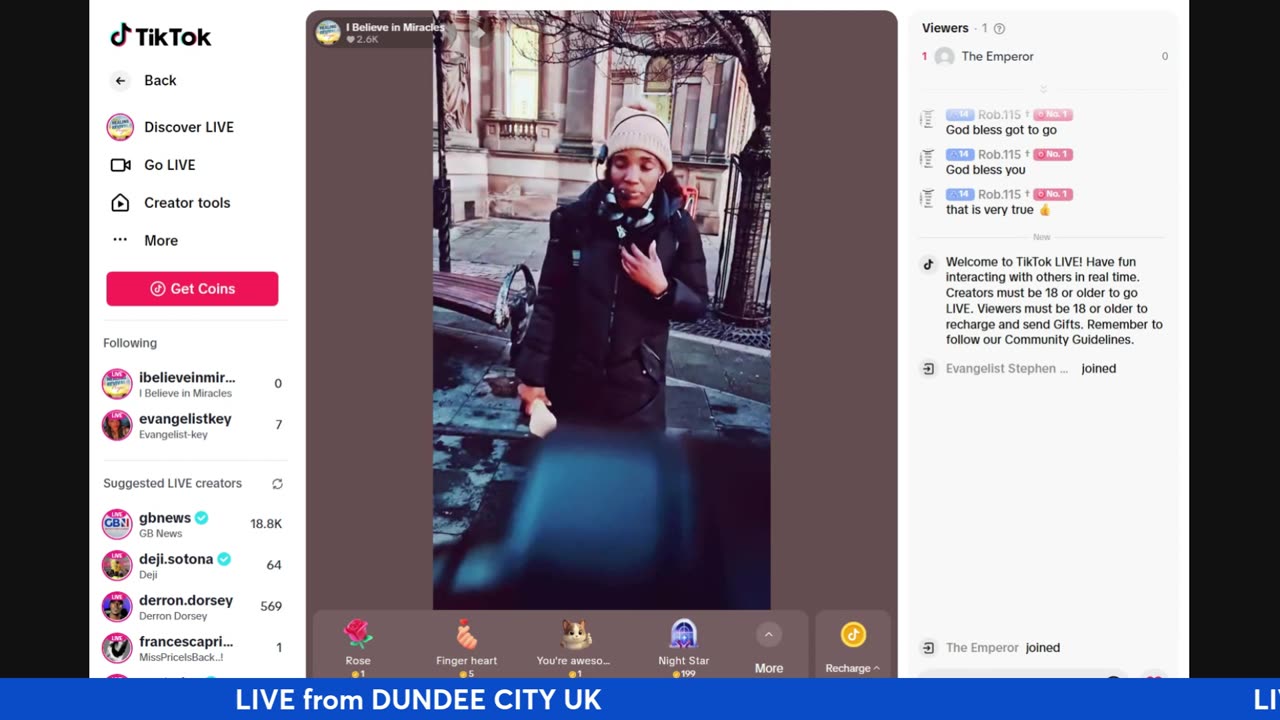Screen dimensions: 1280x720
Task: Click the 'that is very true' comment text
Action: pos(998,210)
